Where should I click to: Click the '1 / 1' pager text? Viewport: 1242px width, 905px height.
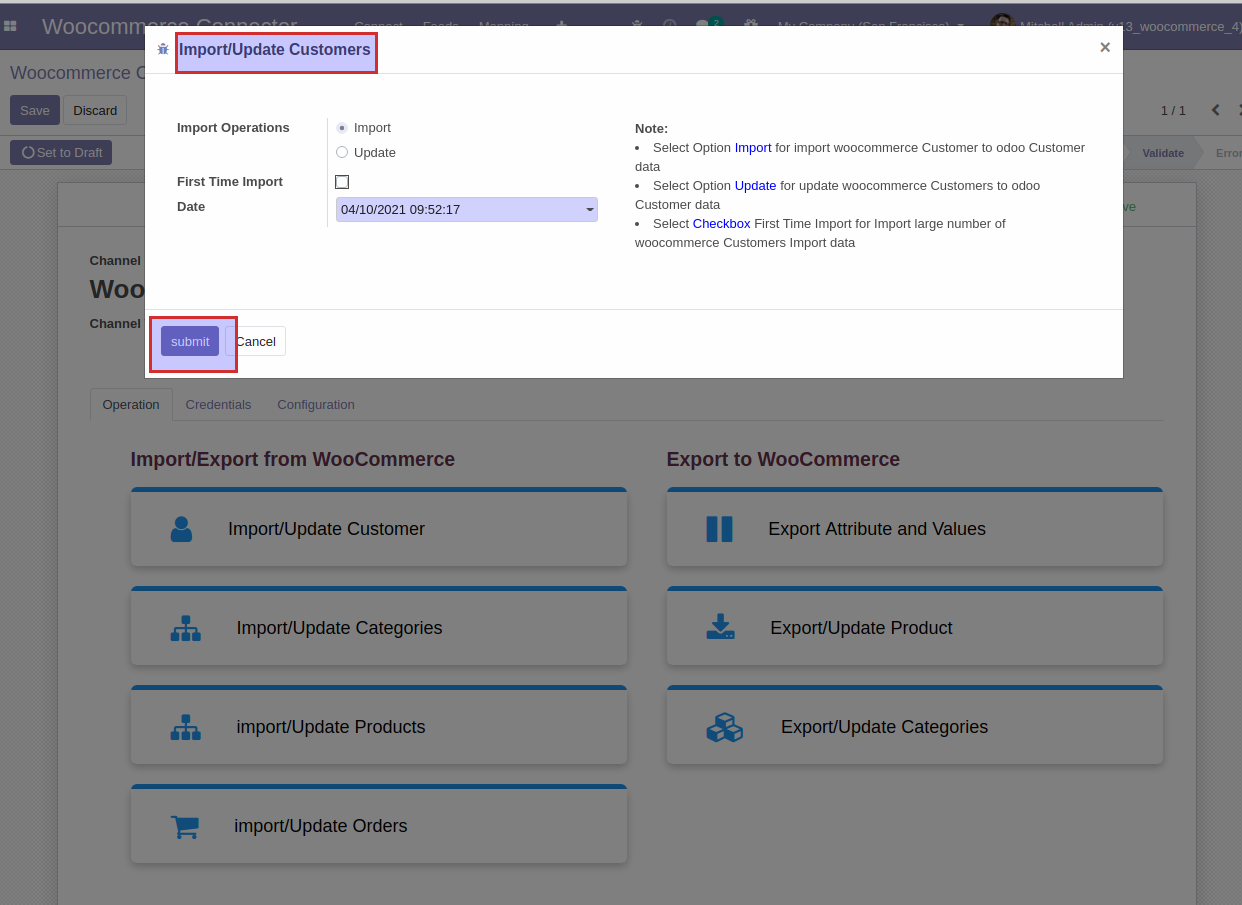(x=1173, y=111)
